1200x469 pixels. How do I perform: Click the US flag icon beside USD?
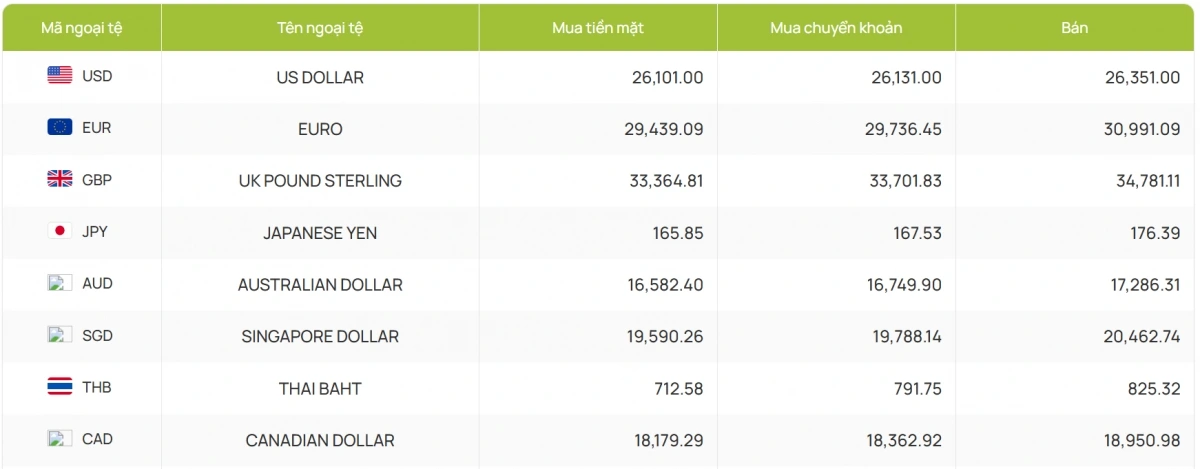[60, 76]
